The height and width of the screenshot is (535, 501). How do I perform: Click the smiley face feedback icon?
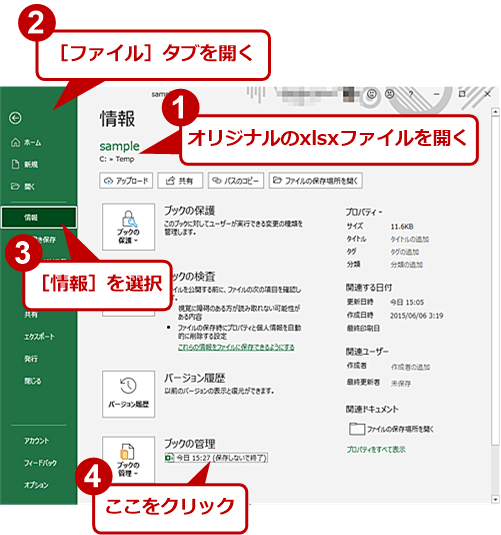372,93
